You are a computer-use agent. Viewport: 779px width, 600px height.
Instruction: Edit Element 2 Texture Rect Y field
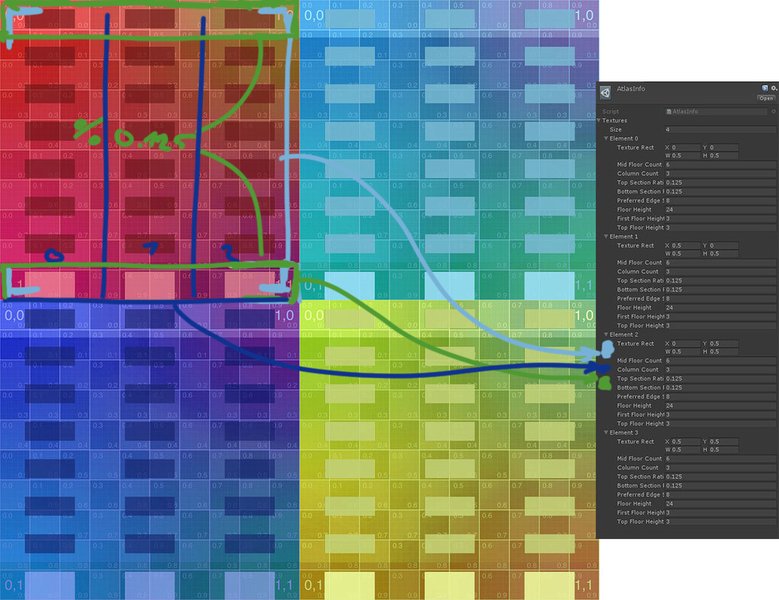(723, 343)
